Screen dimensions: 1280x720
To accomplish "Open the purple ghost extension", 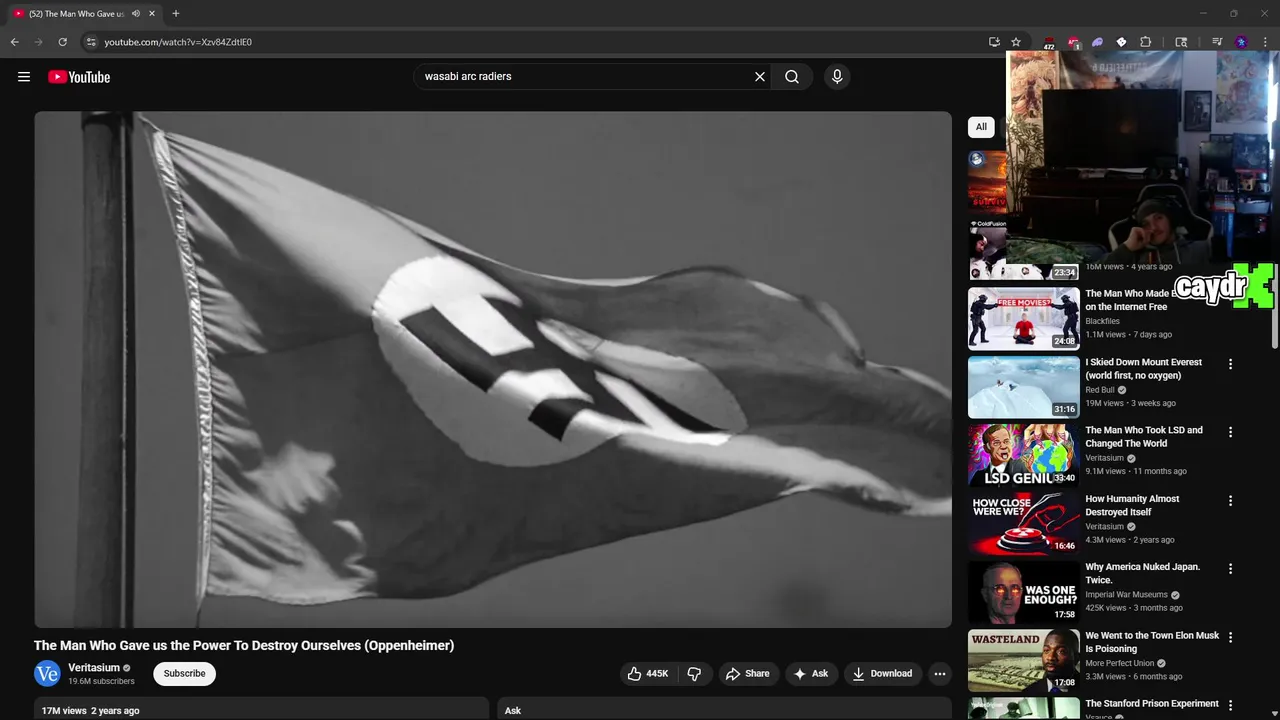I will [1097, 42].
